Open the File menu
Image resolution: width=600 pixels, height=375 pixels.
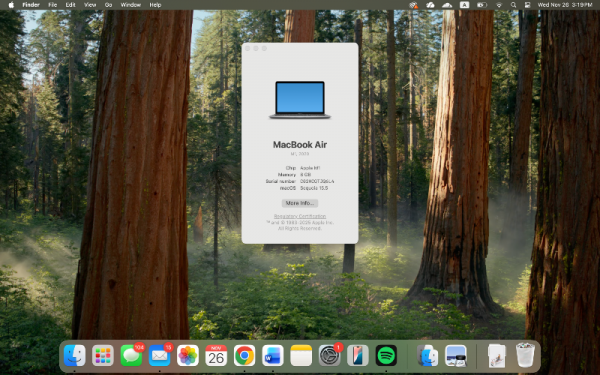(52, 5)
